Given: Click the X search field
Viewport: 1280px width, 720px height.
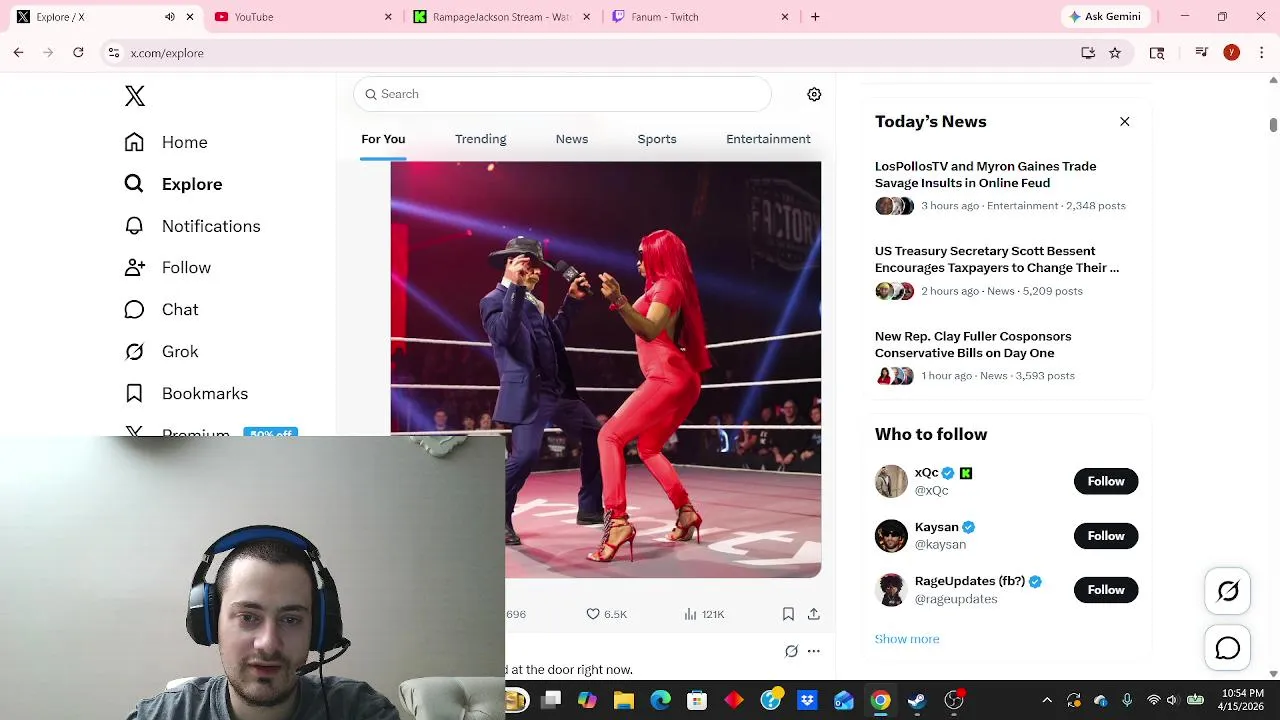Looking at the screenshot, I should click(x=562, y=94).
